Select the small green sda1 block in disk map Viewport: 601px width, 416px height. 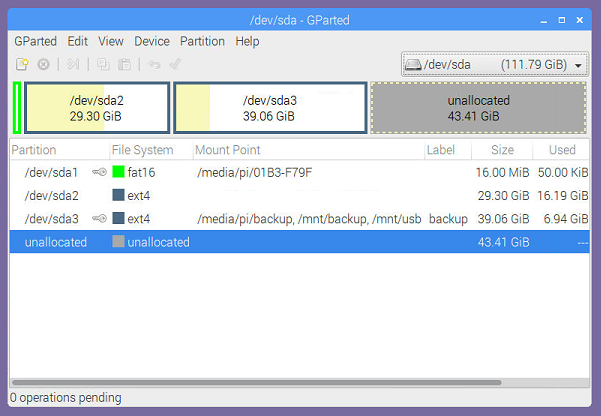pyautogui.click(x=17, y=108)
